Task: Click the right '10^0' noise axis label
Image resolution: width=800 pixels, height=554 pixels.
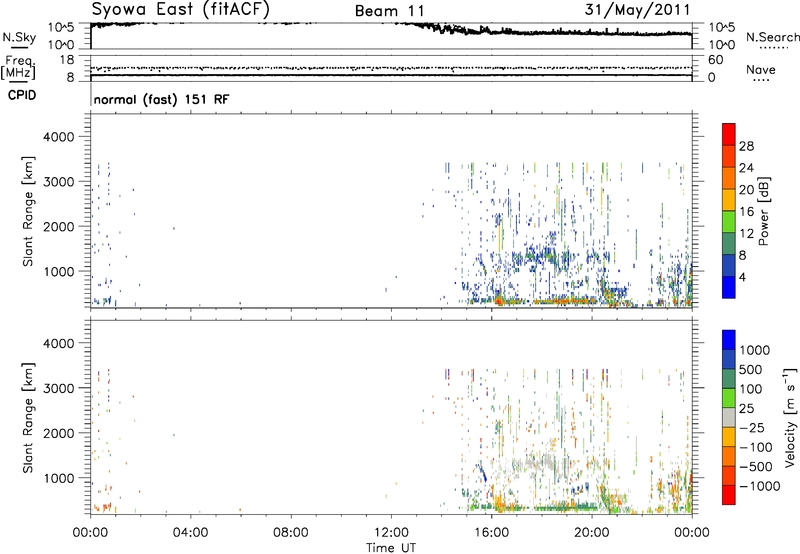Action: coord(721,45)
